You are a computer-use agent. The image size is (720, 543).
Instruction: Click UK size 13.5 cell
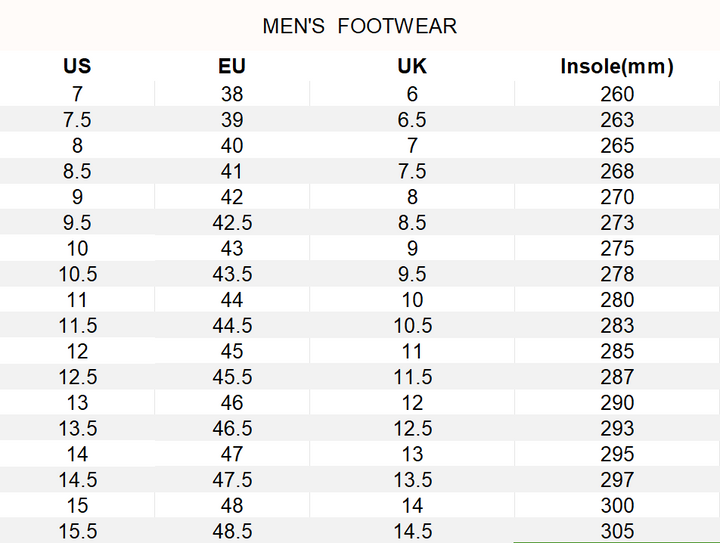coord(412,480)
